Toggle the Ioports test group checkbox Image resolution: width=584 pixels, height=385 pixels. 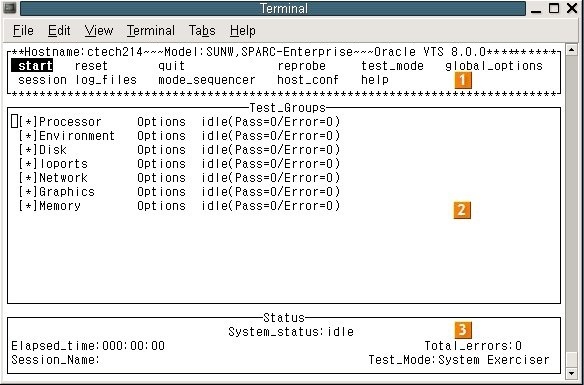pos(28,164)
